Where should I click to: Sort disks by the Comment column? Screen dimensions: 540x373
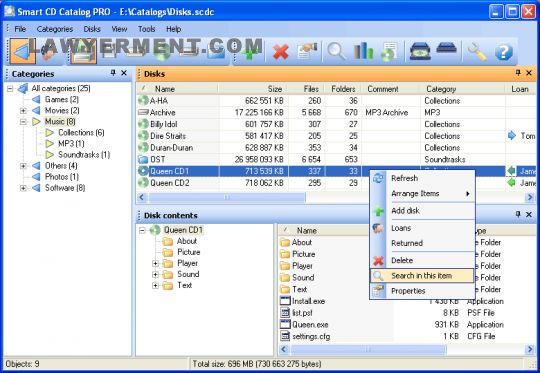point(391,89)
